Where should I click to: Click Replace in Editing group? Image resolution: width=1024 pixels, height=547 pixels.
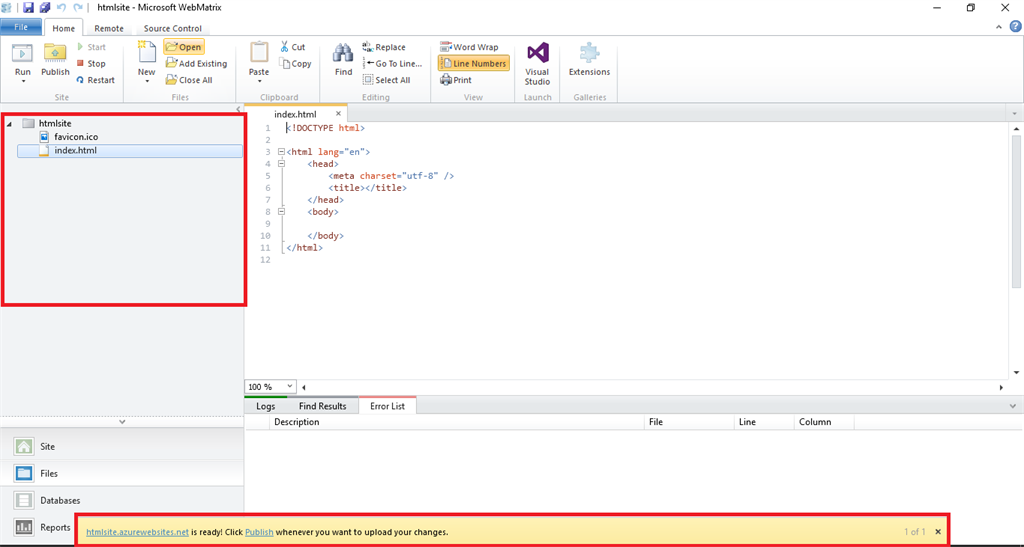click(x=384, y=47)
